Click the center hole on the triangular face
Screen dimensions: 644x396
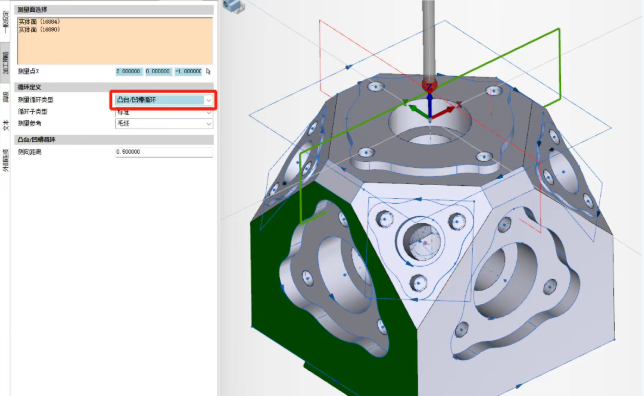click(422, 241)
